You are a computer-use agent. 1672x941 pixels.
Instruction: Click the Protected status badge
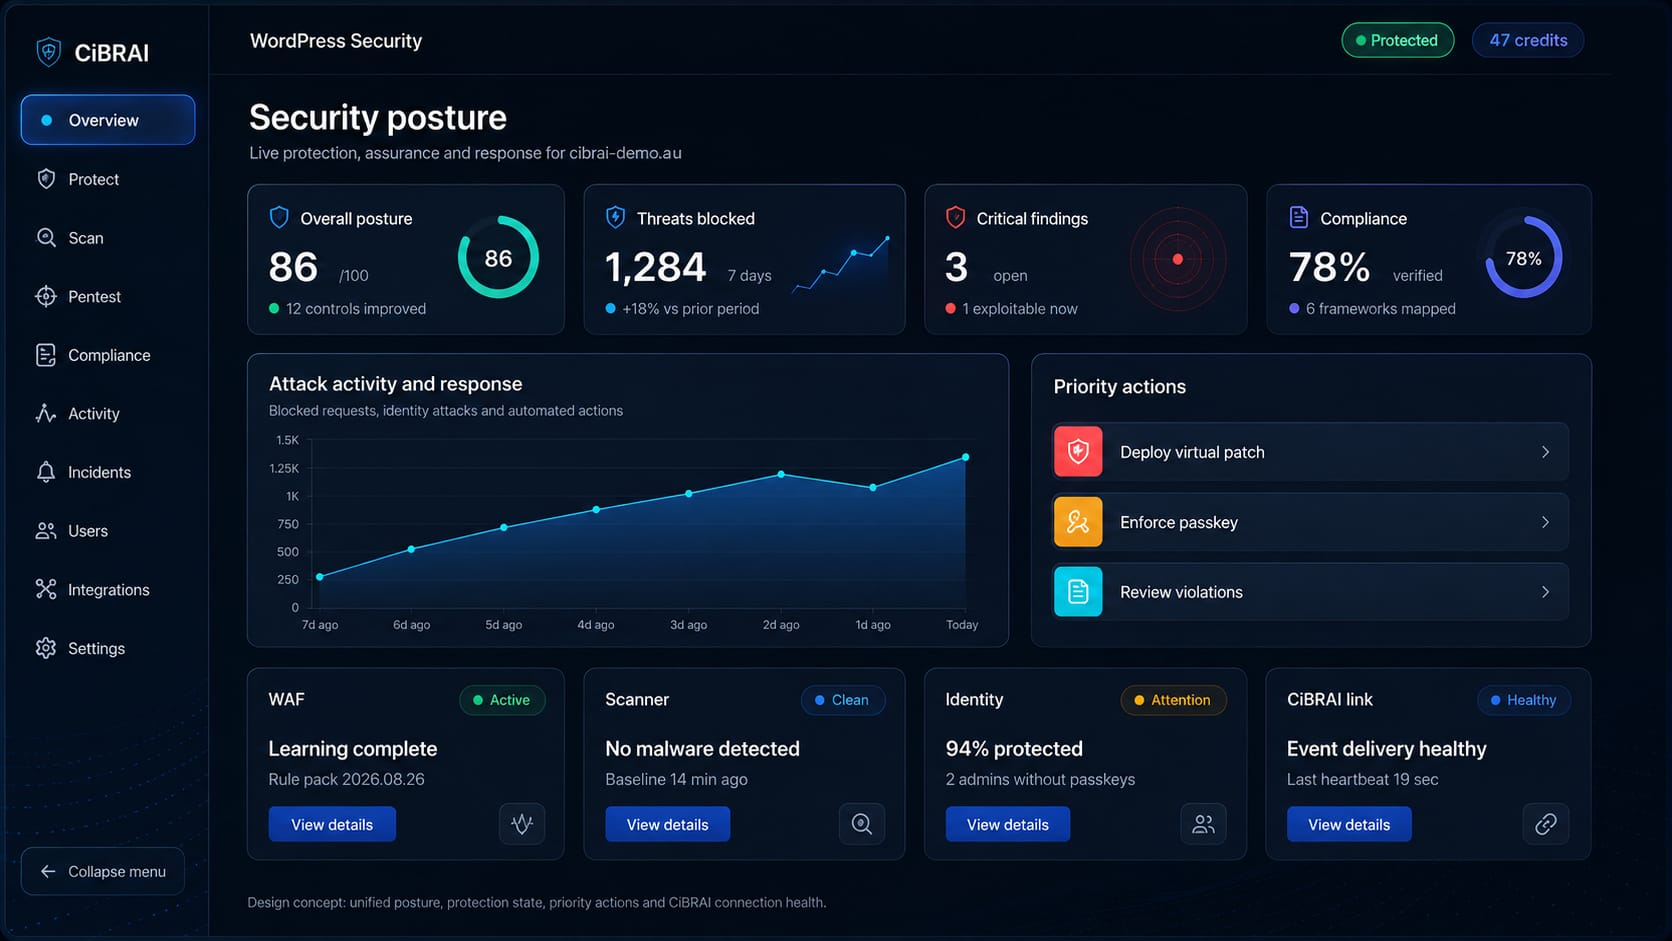click(1398, 40)
